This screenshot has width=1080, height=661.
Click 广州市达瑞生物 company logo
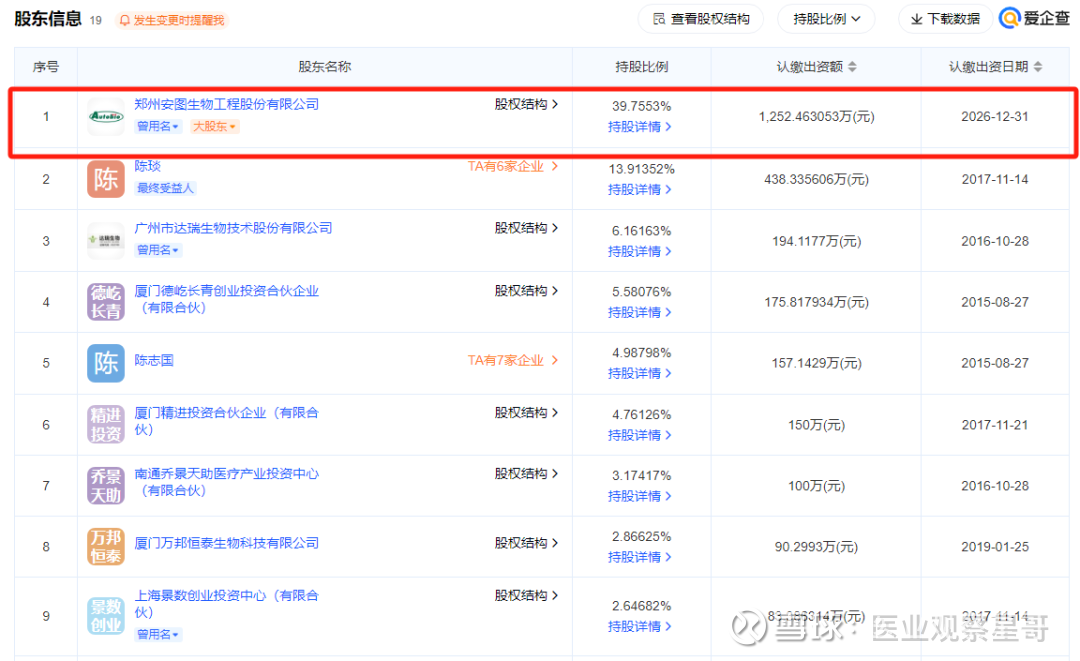point(105,240)
